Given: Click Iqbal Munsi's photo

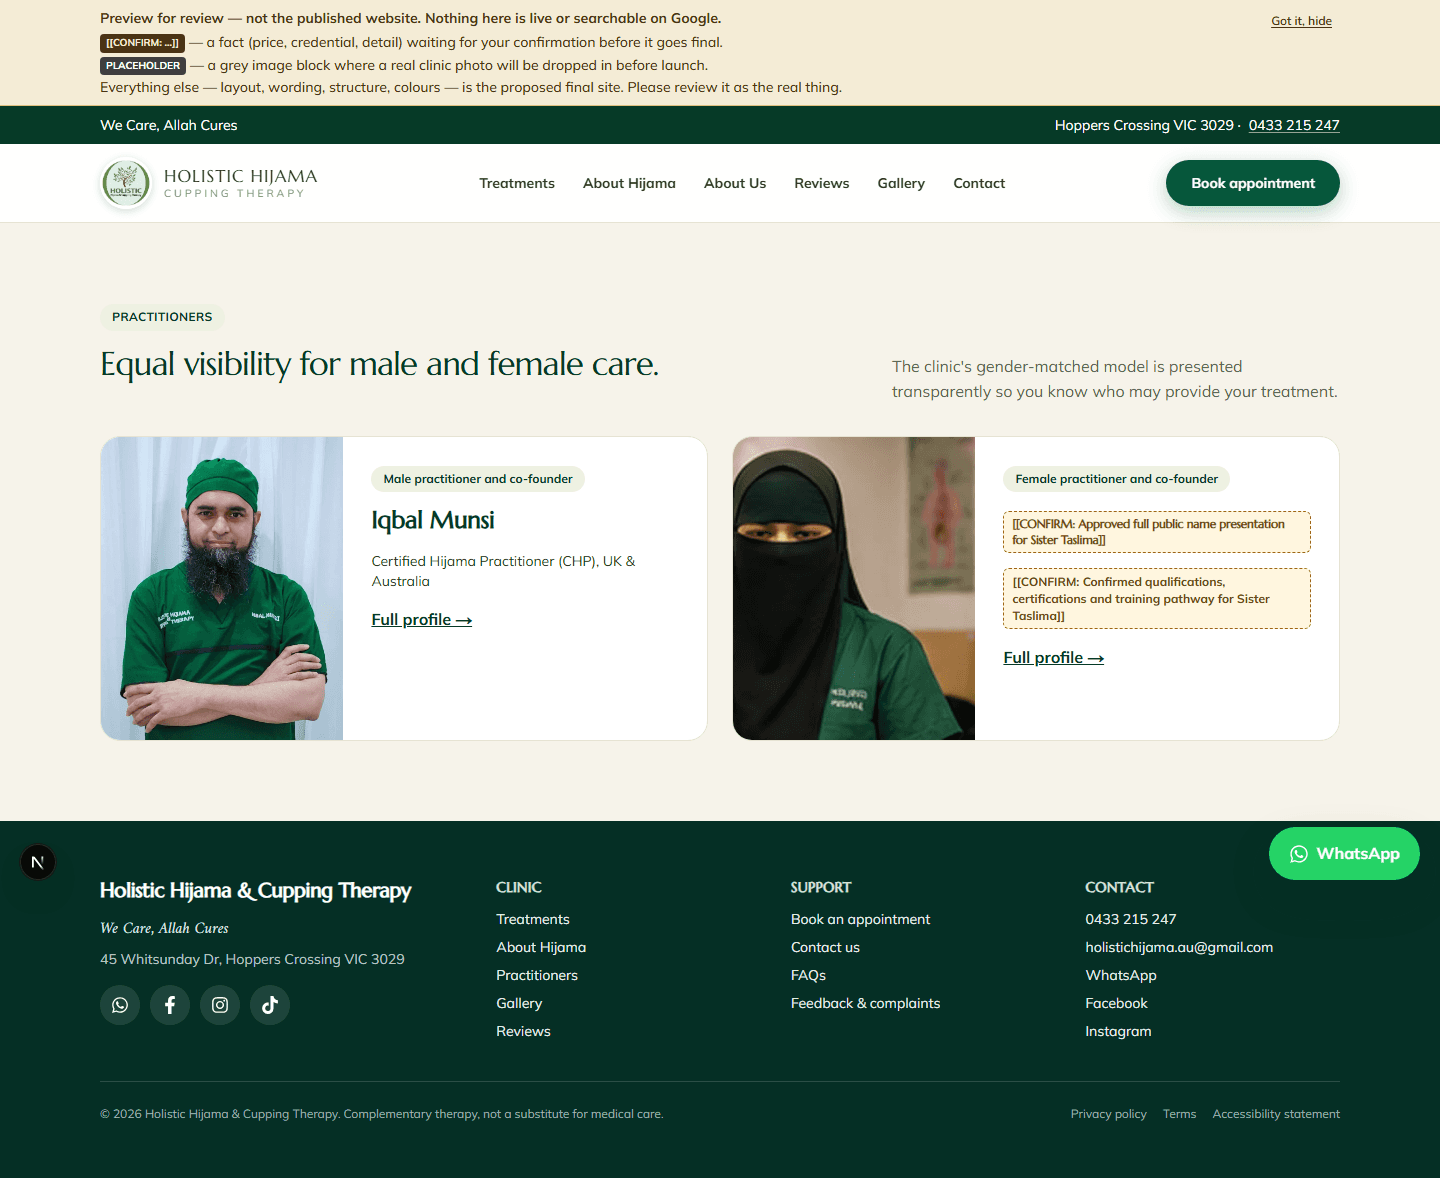Looking at the screenshot, I should pyautogui.click(x=222, y=588).
